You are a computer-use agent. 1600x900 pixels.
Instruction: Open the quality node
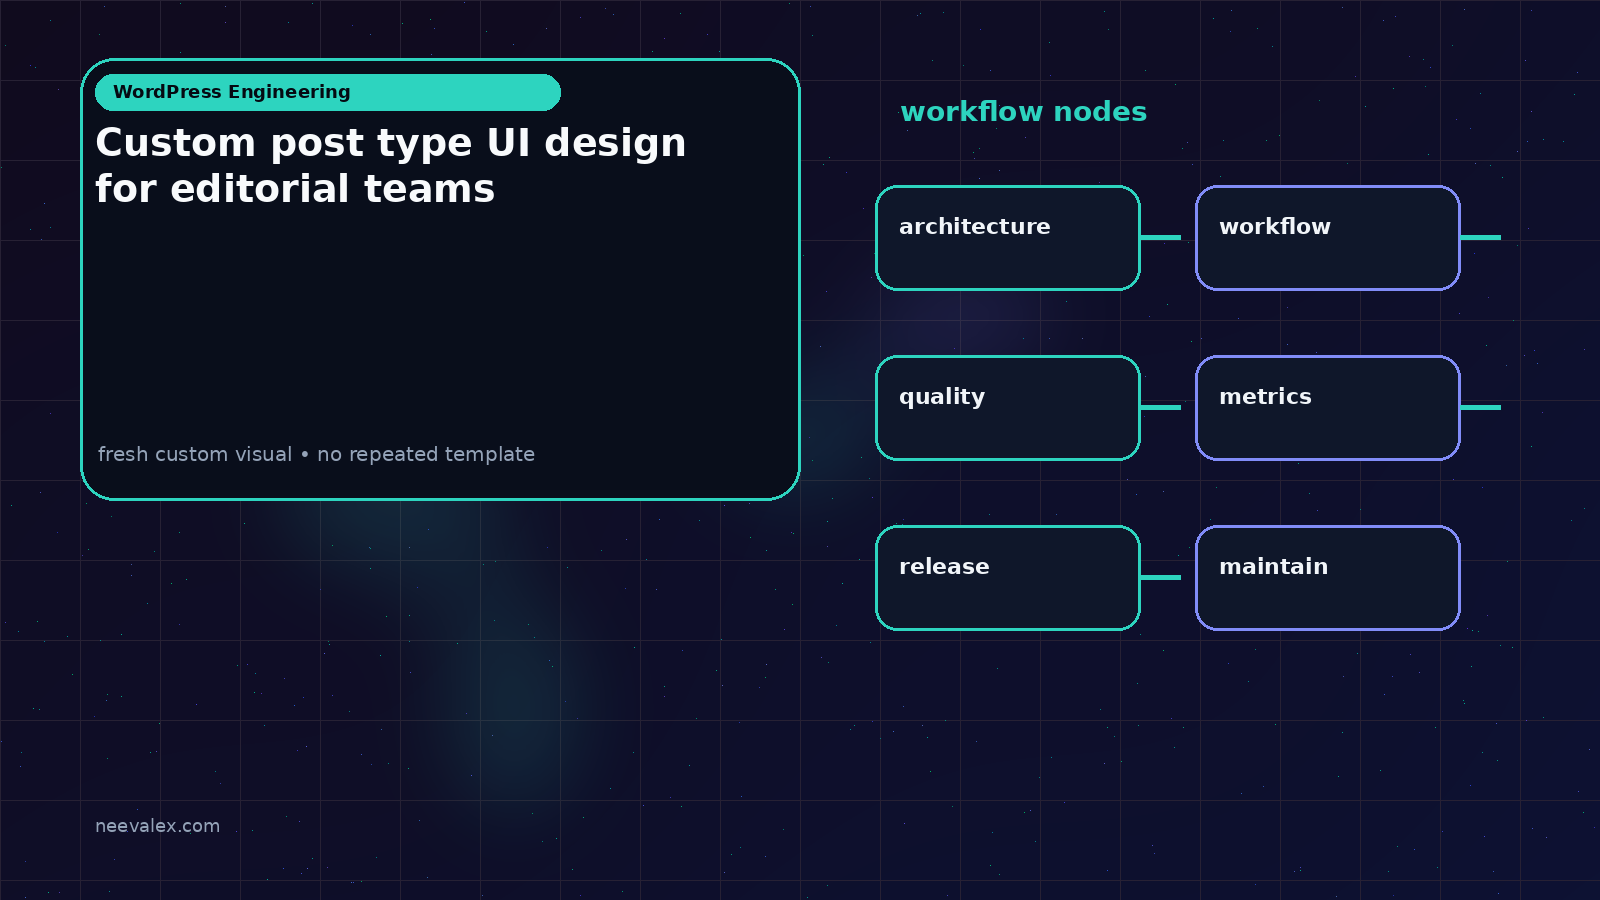1008,408
